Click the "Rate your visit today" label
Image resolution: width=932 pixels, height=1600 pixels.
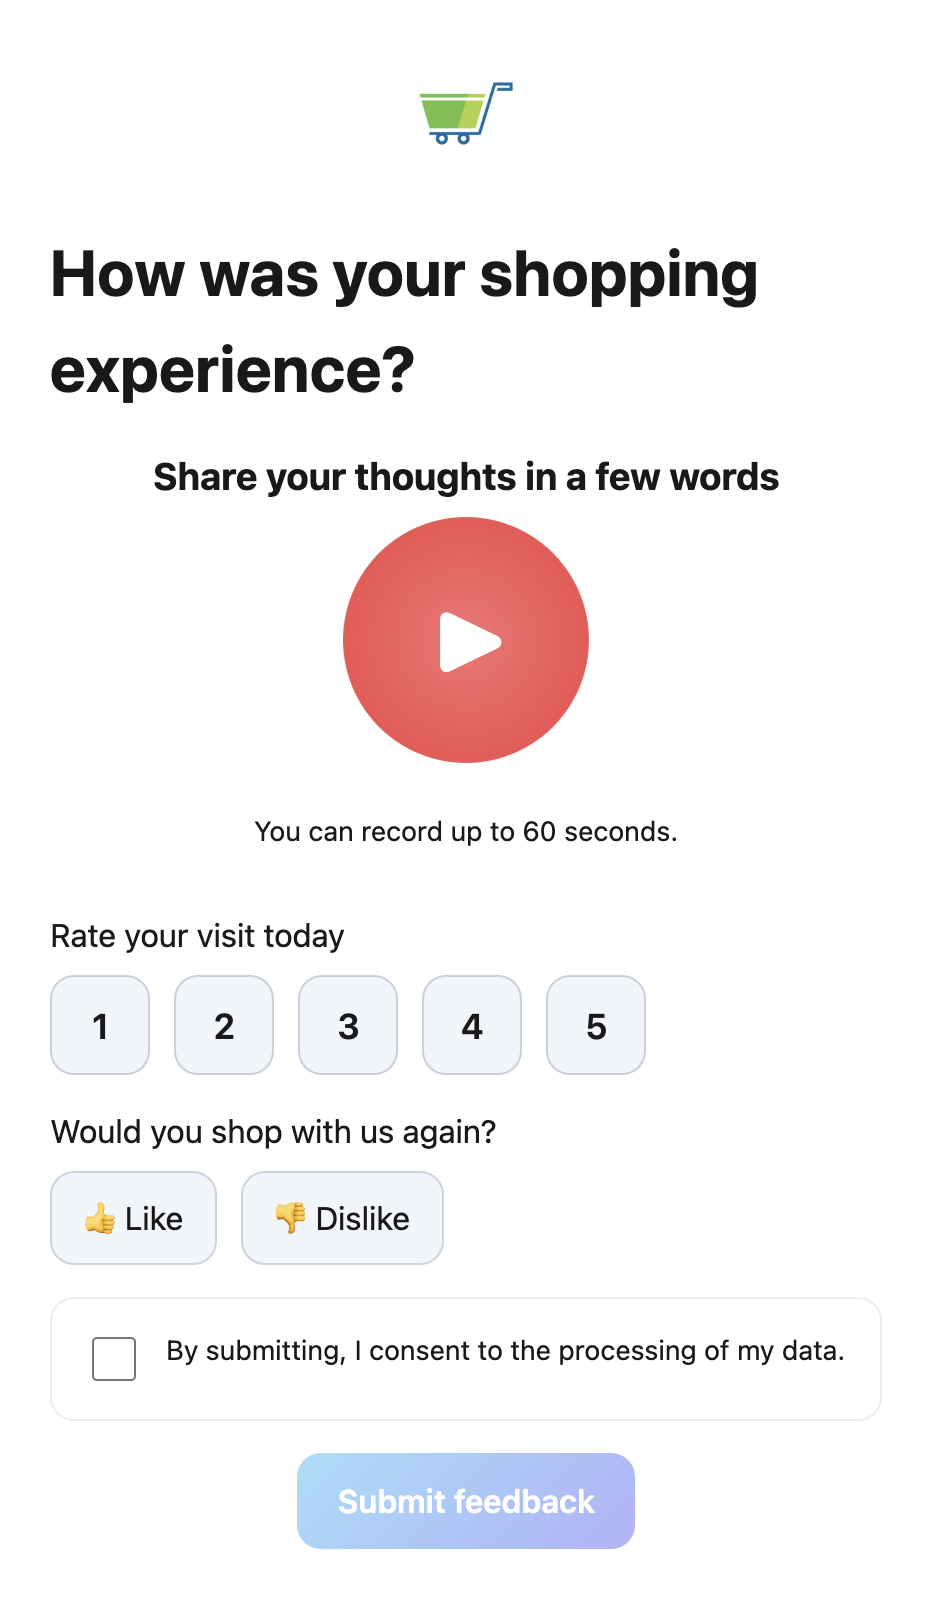(x=198, y=936)
